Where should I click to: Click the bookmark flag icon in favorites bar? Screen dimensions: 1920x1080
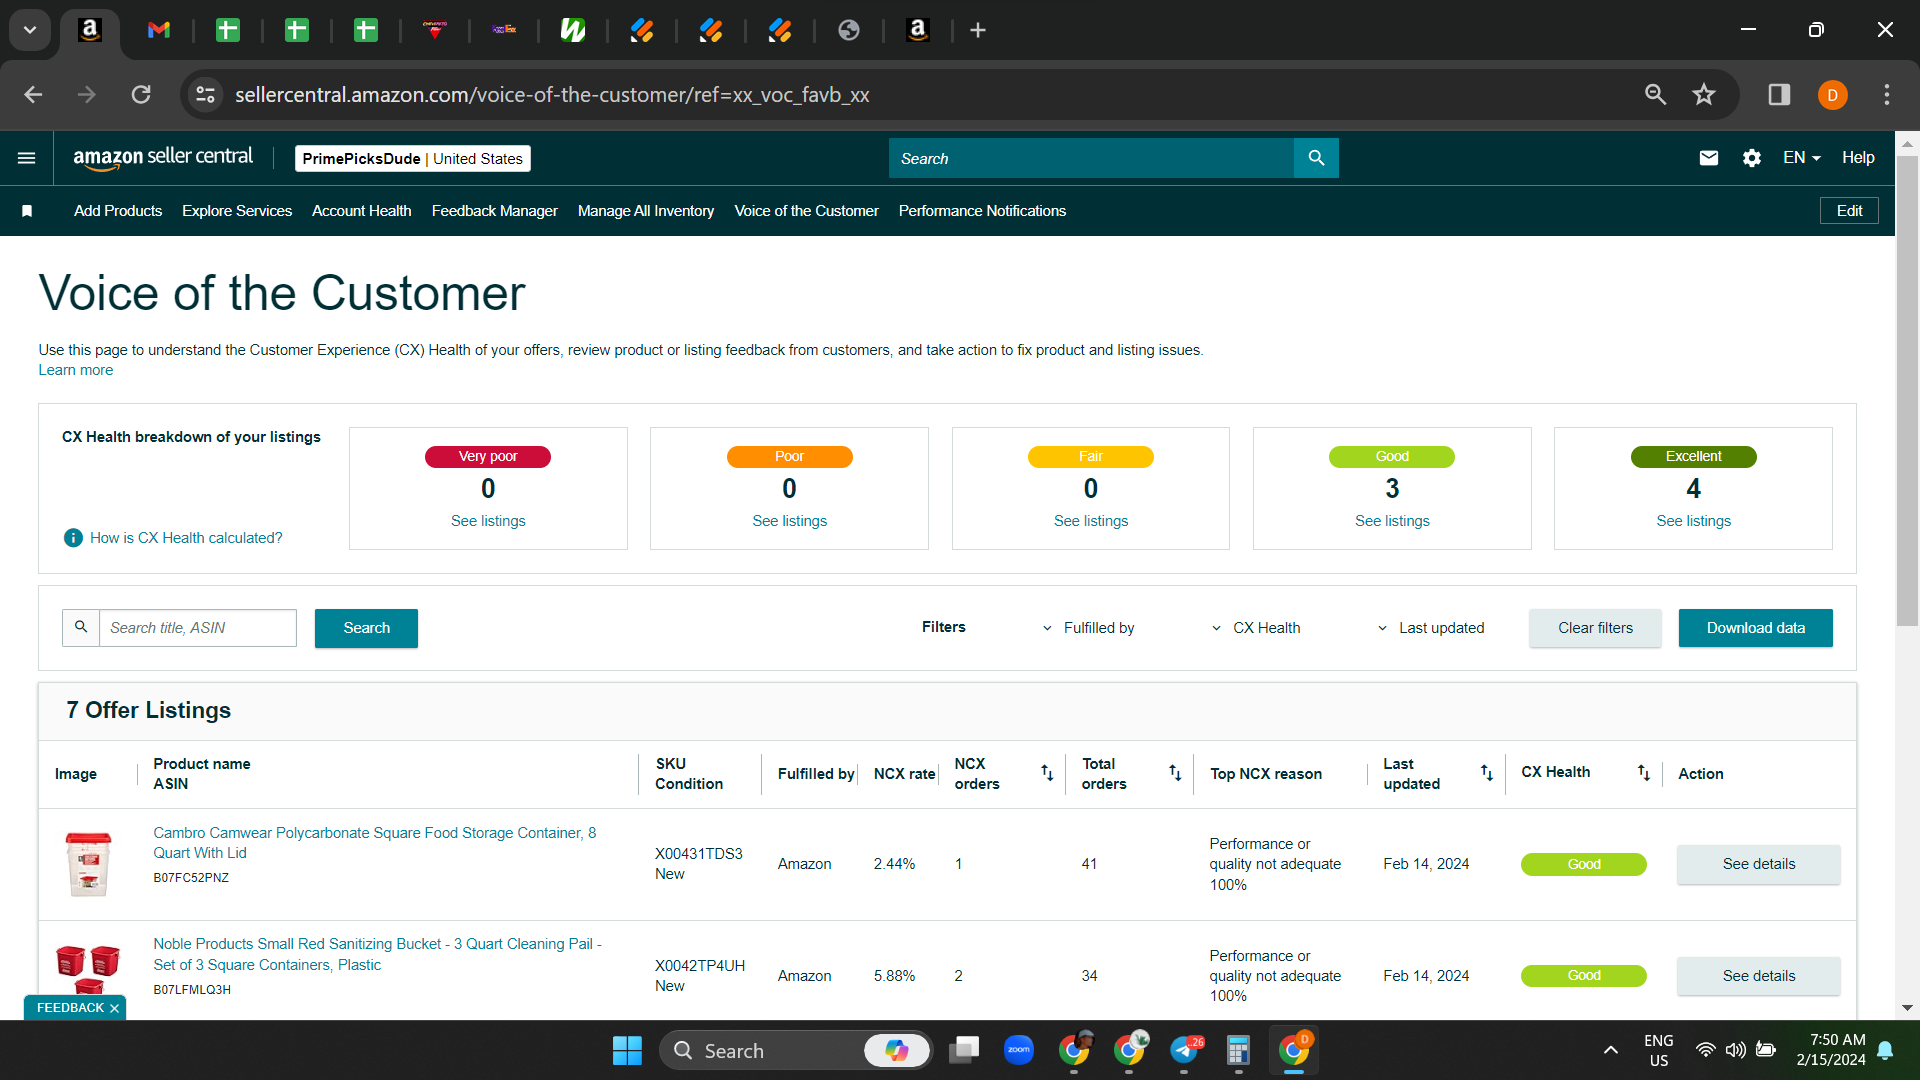click(27, 211)
